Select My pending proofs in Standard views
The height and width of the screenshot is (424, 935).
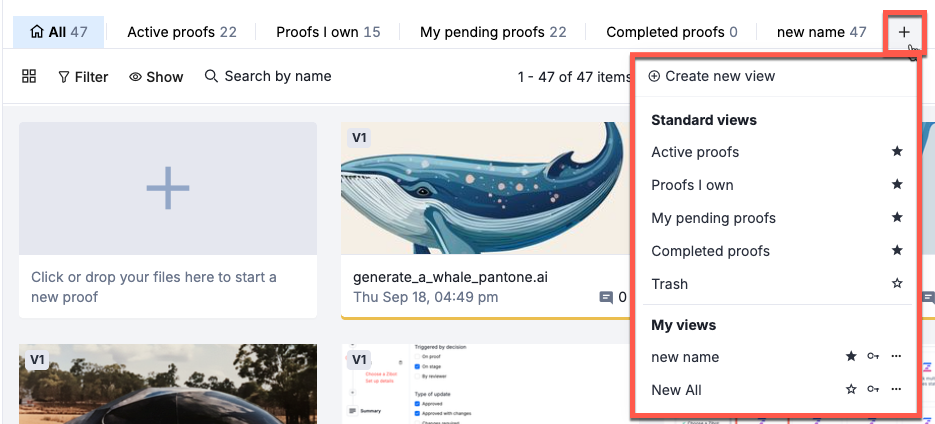713,218
